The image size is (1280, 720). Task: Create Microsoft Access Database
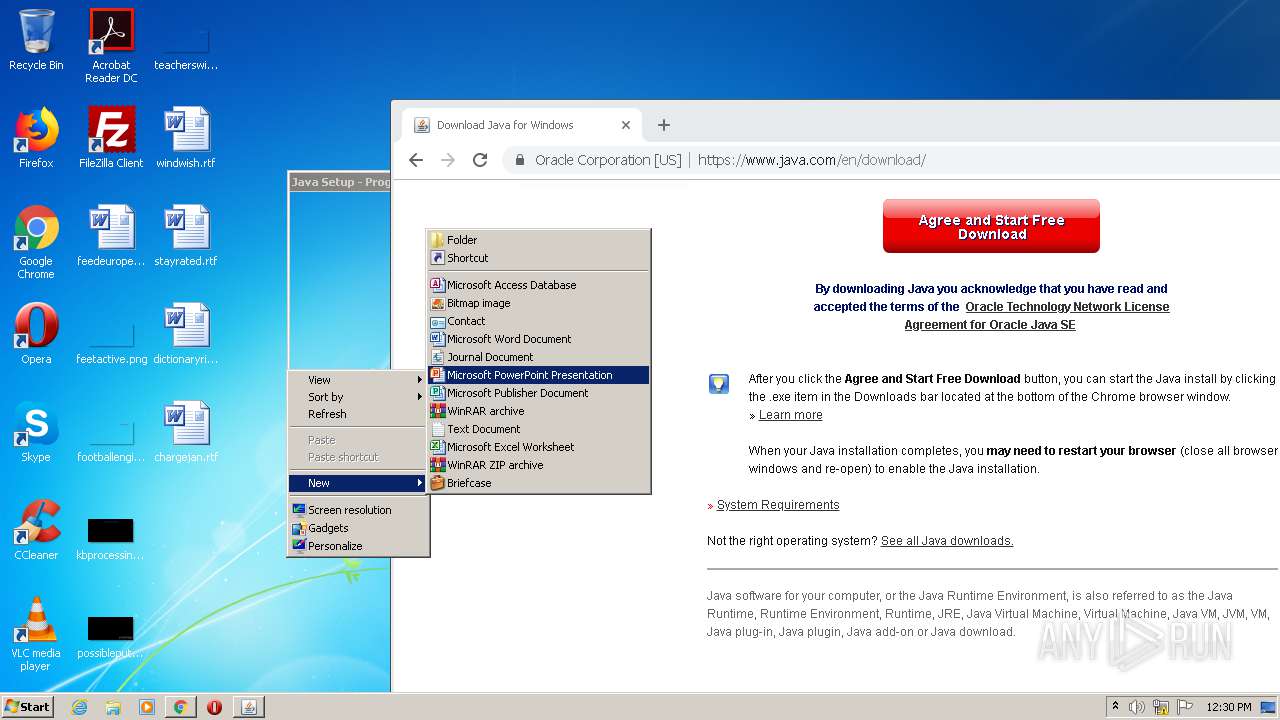pyautogui.click(x=539, y=285)
